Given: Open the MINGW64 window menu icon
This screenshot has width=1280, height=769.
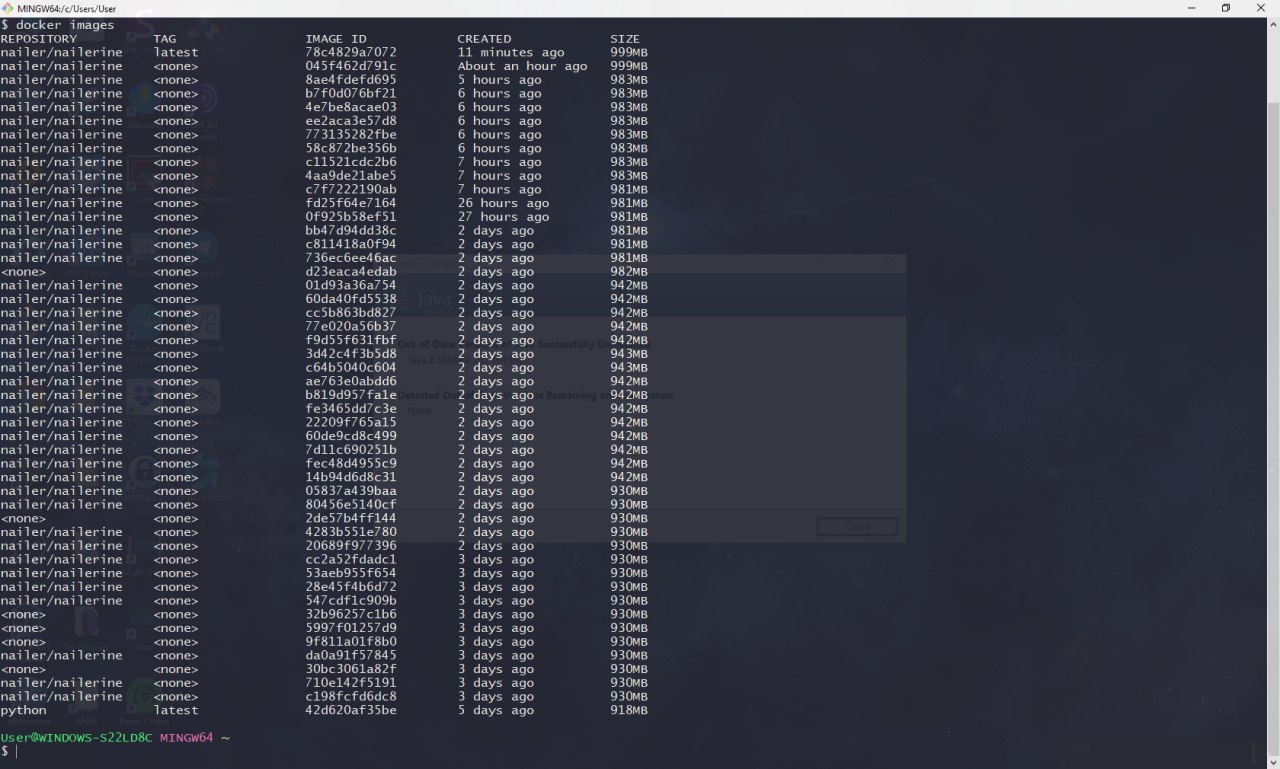Looking at the screenshot, I should click(8, 8).
